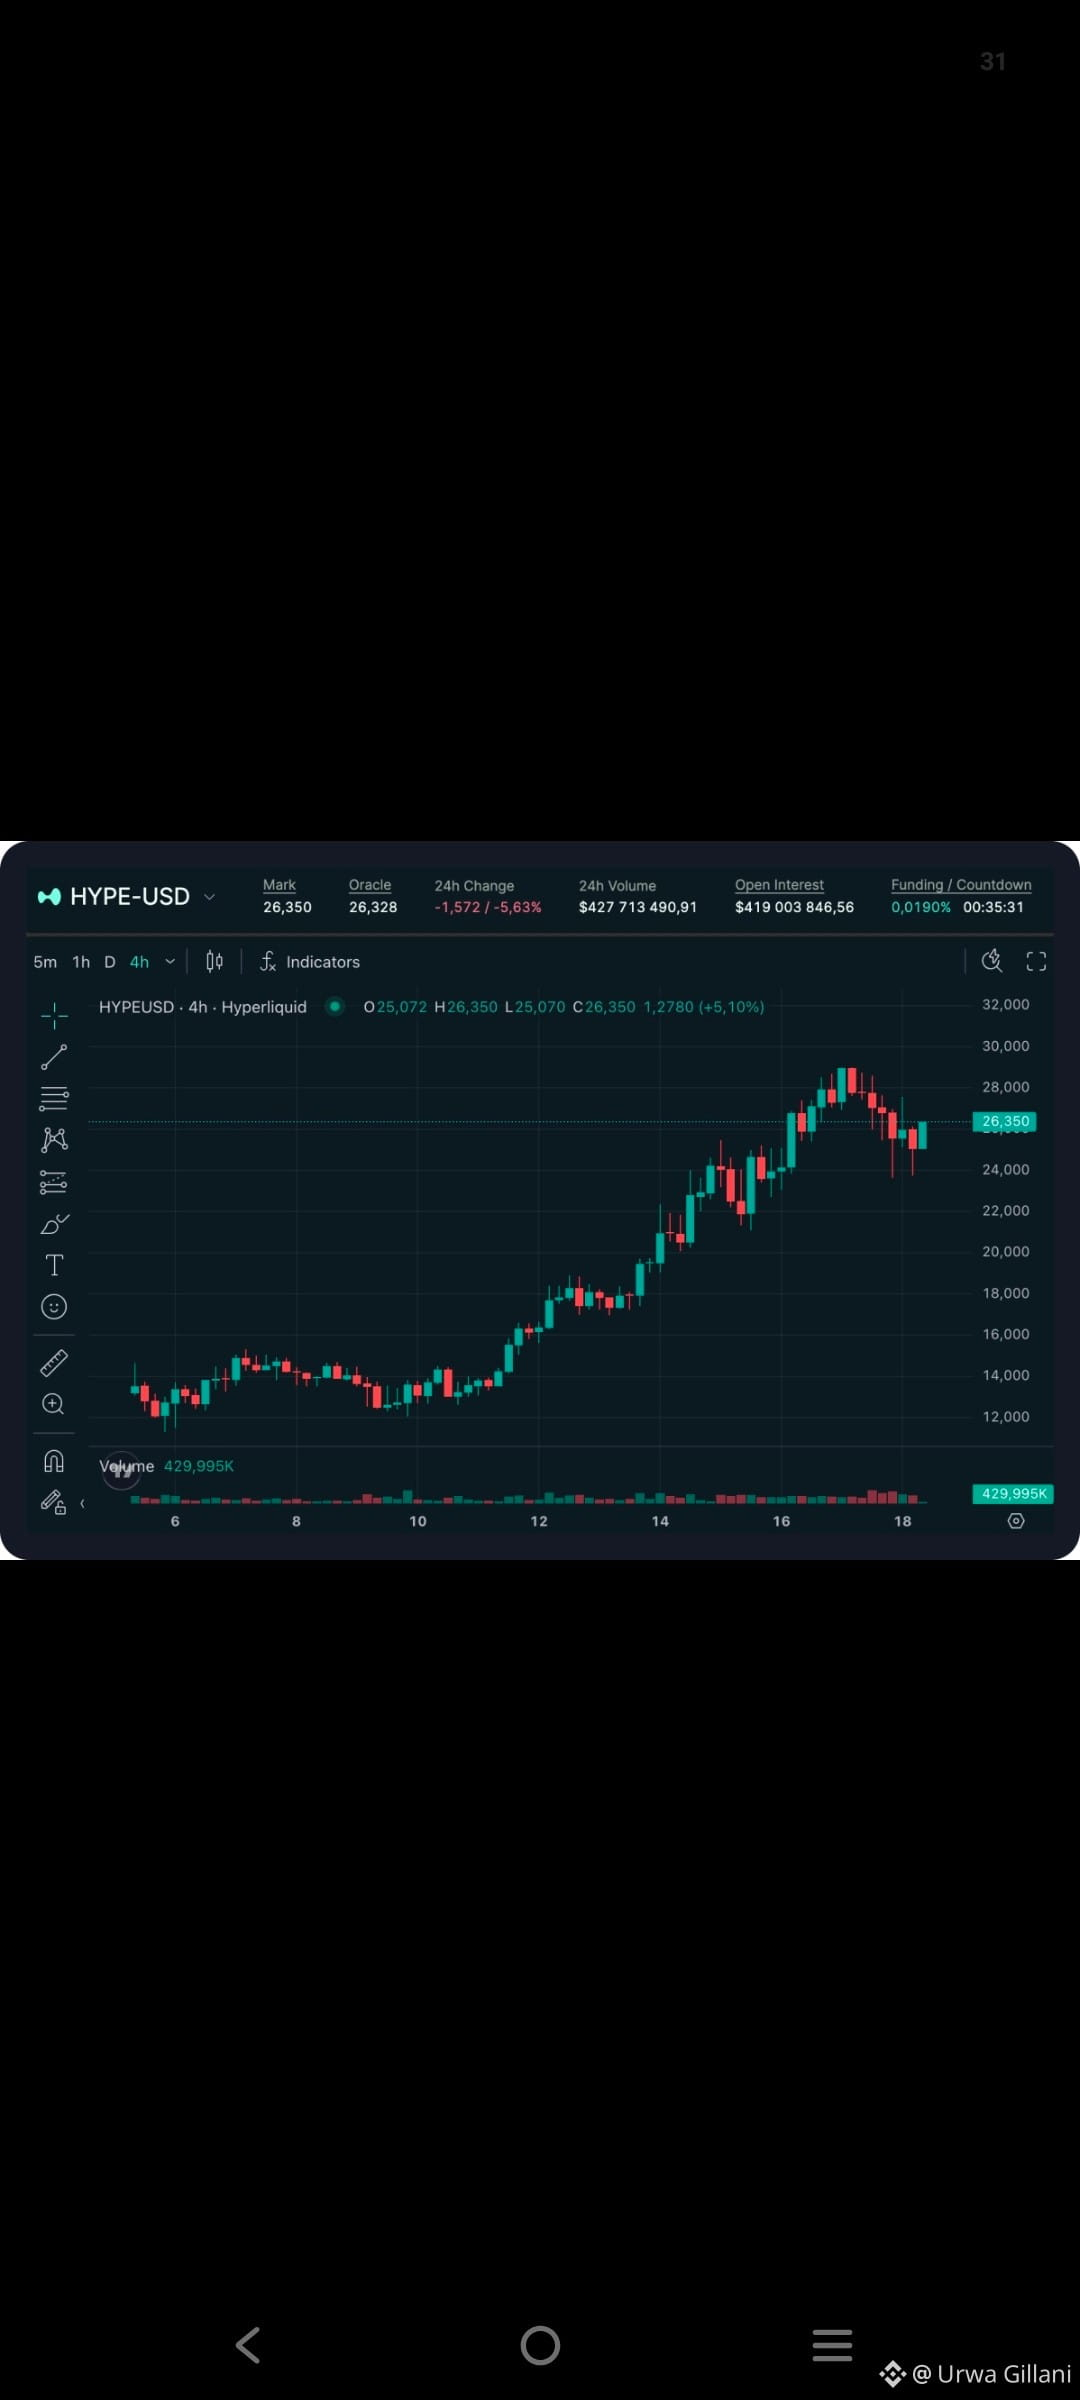The image size is (1080, 2400).
Task: Click the Open Interest label
Action: [779, 885]
